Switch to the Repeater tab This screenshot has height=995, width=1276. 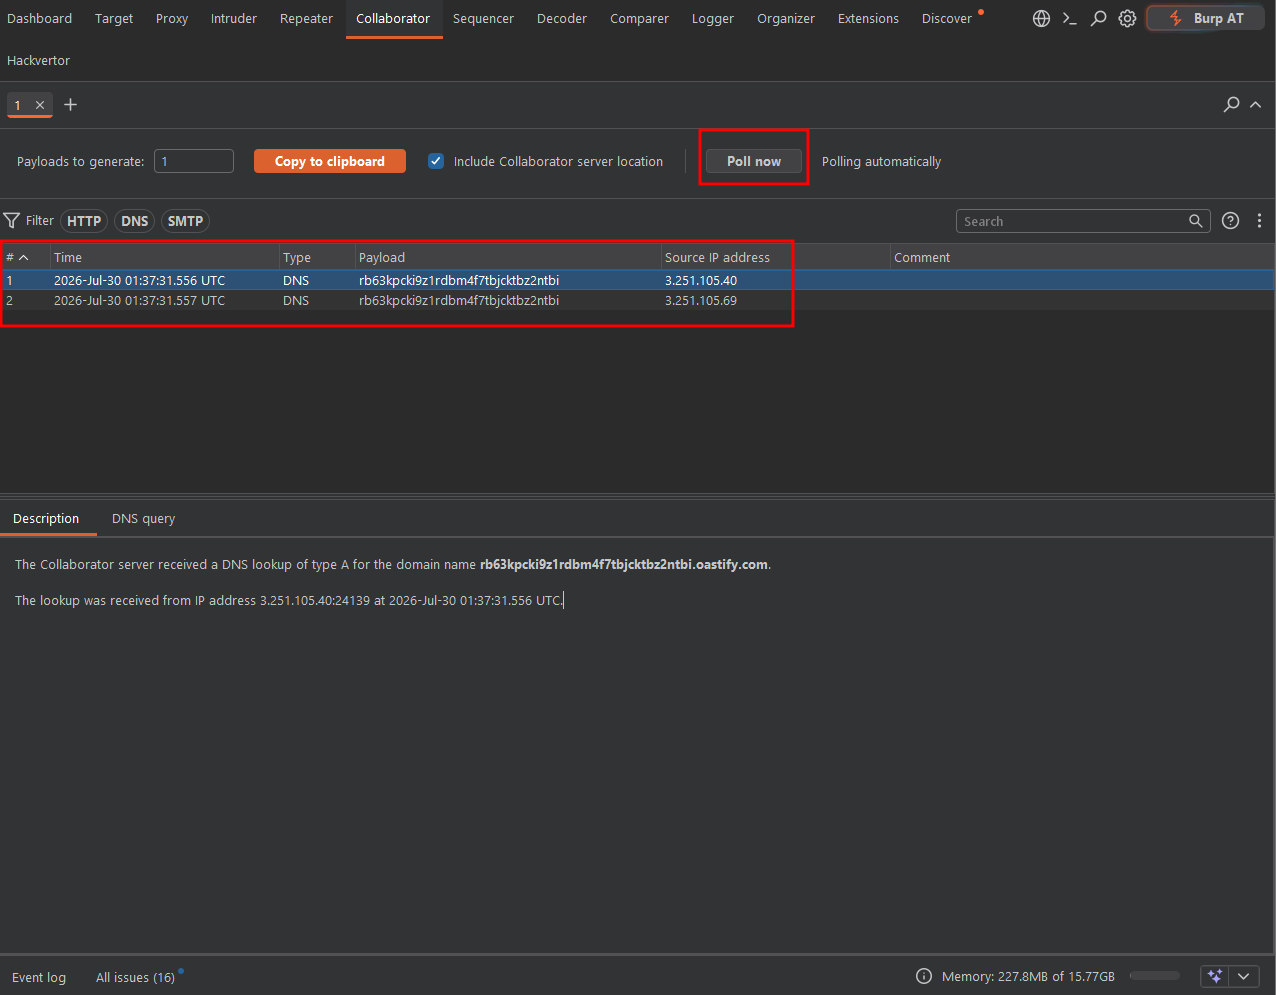[306, 19]
